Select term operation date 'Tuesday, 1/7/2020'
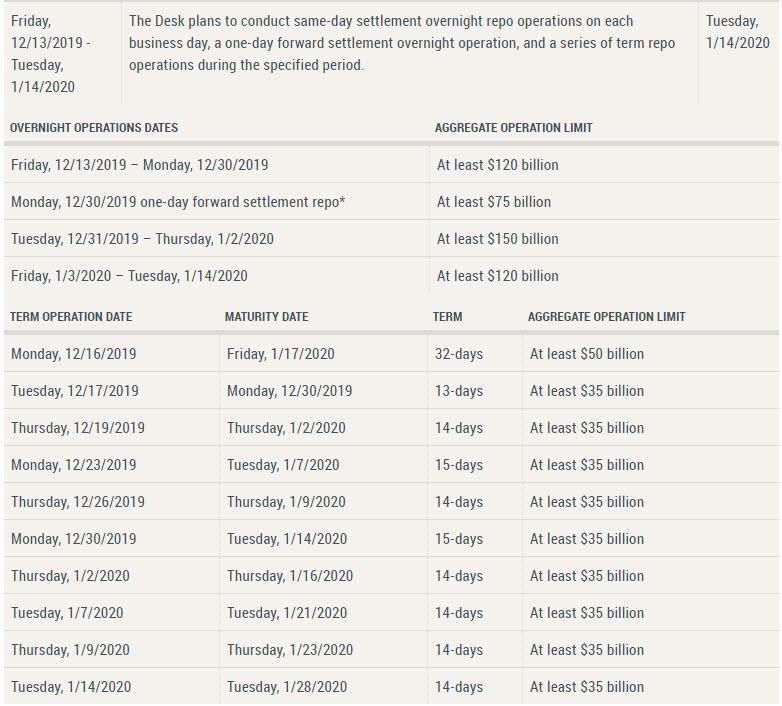Screen dimensions: 782x706 point(67,613)
